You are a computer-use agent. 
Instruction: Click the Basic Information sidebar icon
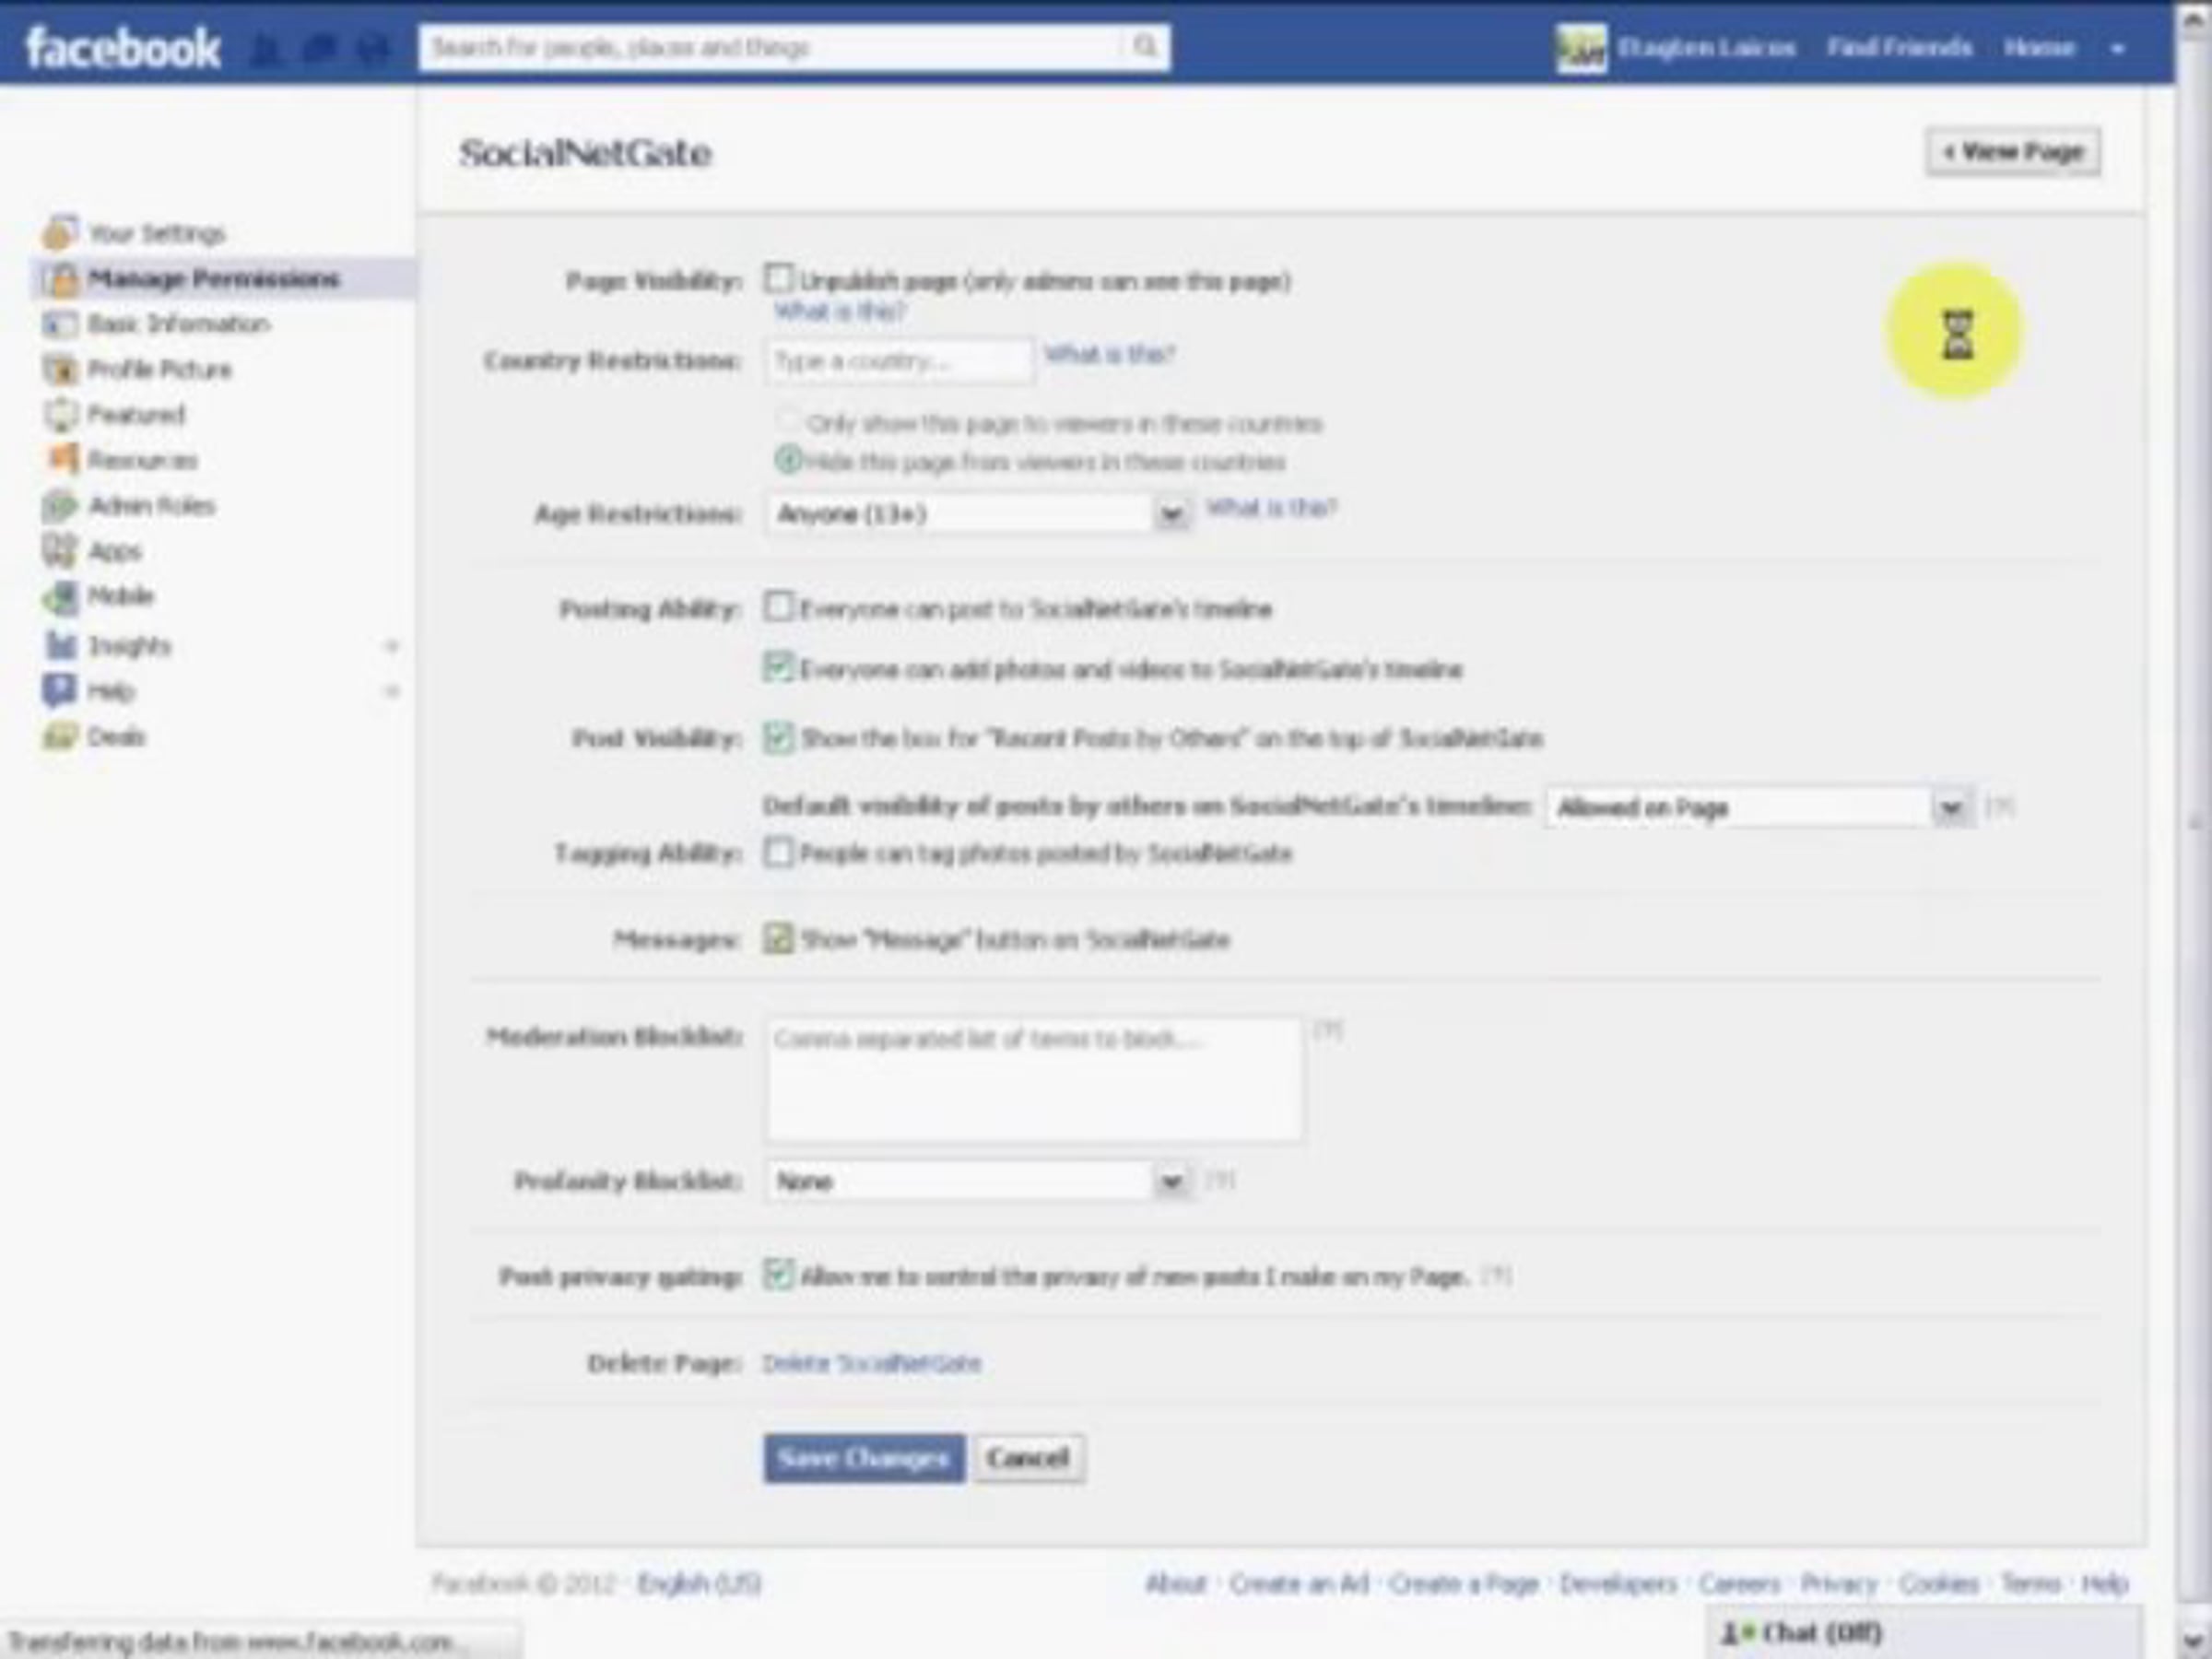[x=59, y=324]
